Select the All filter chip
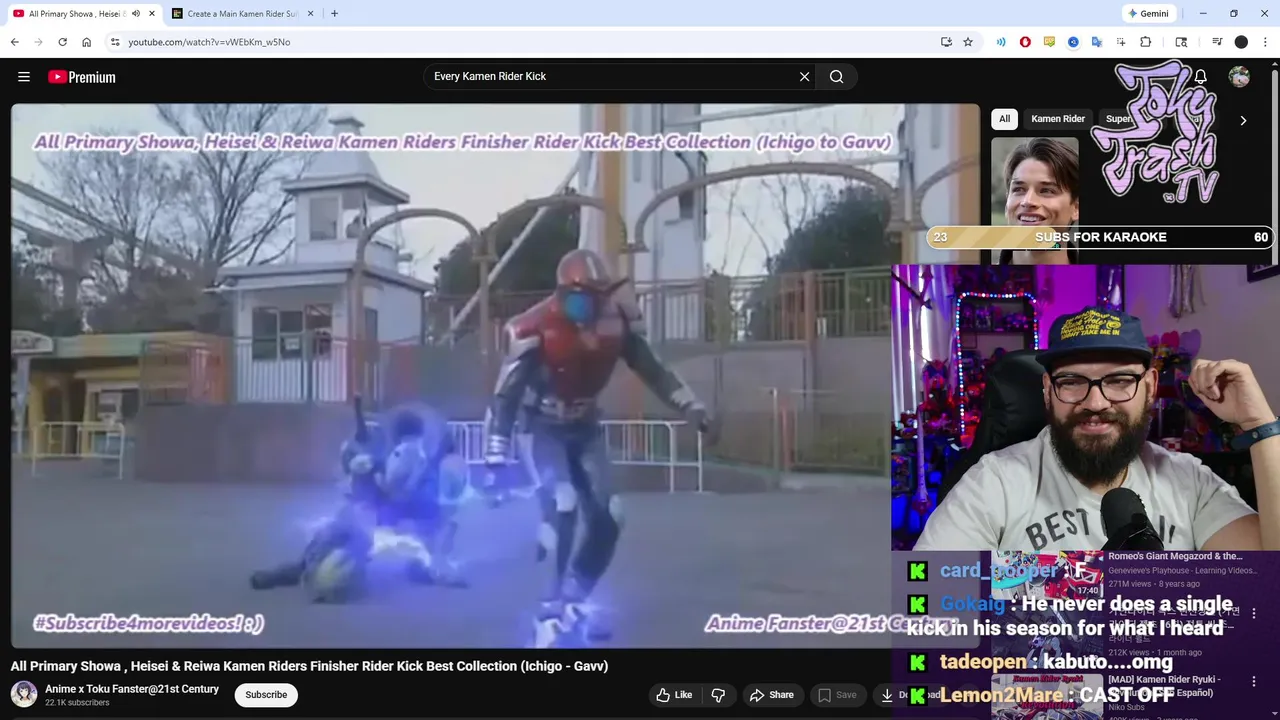1280x720 pixels. [1004, 119]
